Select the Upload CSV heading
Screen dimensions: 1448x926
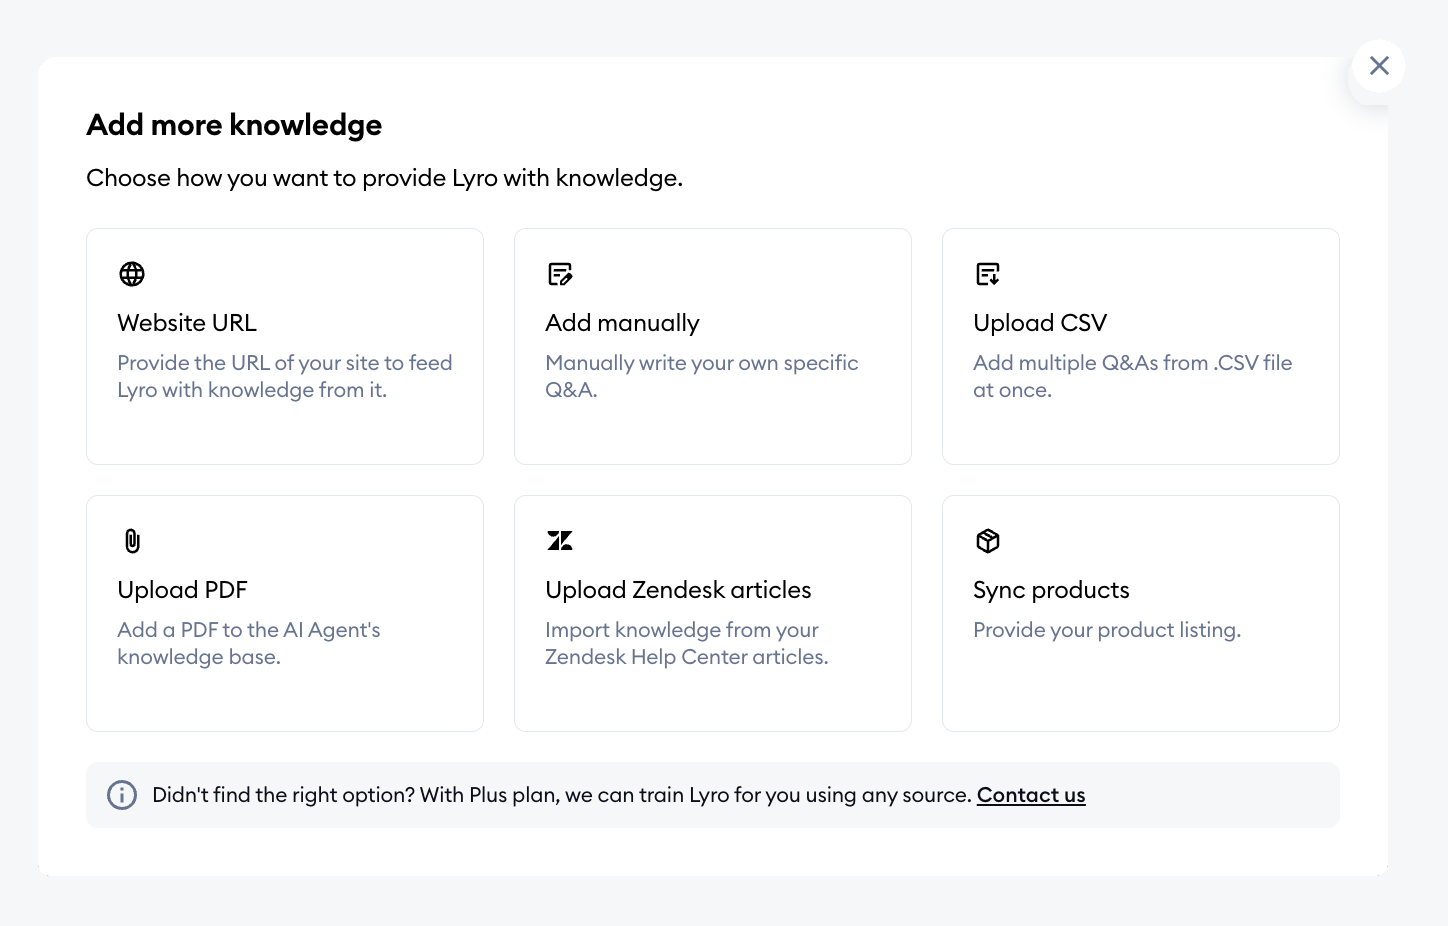(x=1040, y=323)
